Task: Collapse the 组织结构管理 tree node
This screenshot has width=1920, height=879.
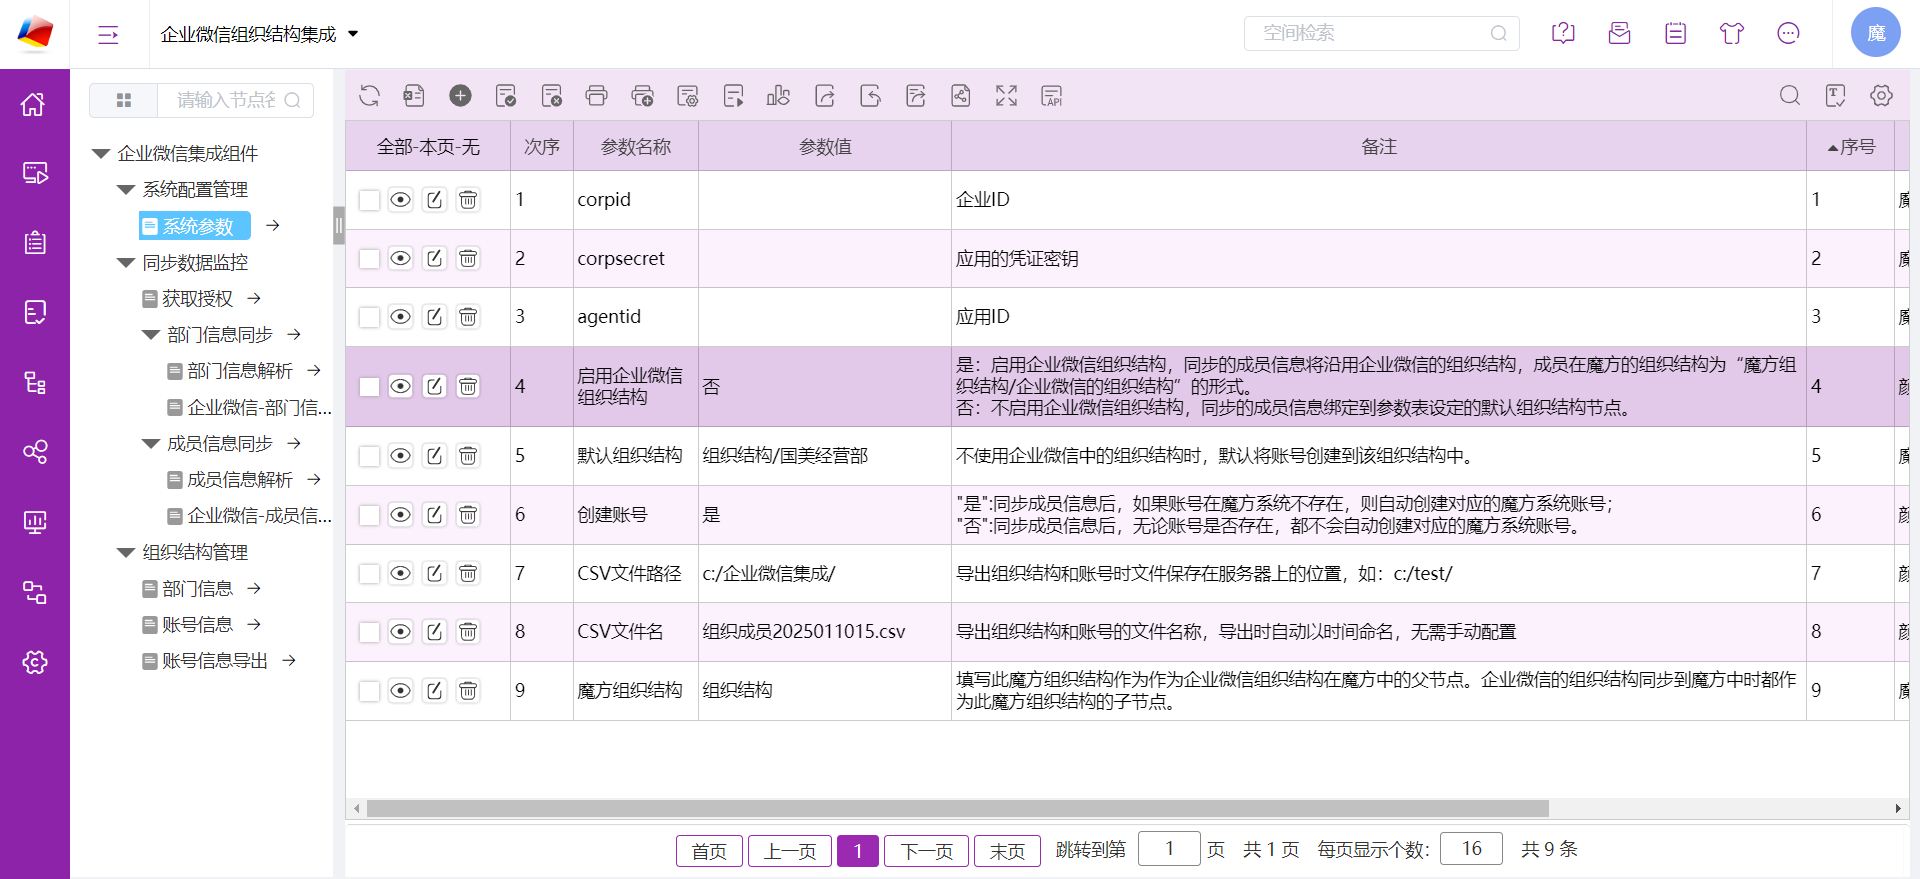Action: (x=125, y=553)
